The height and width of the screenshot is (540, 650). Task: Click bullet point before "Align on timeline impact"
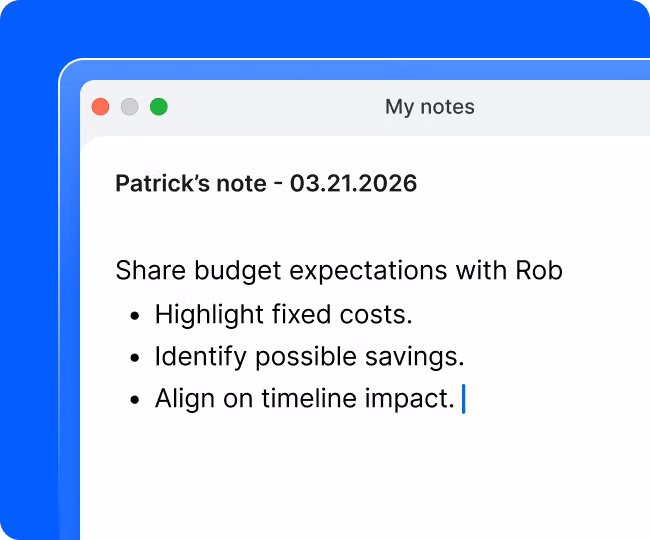coord(136,400)
